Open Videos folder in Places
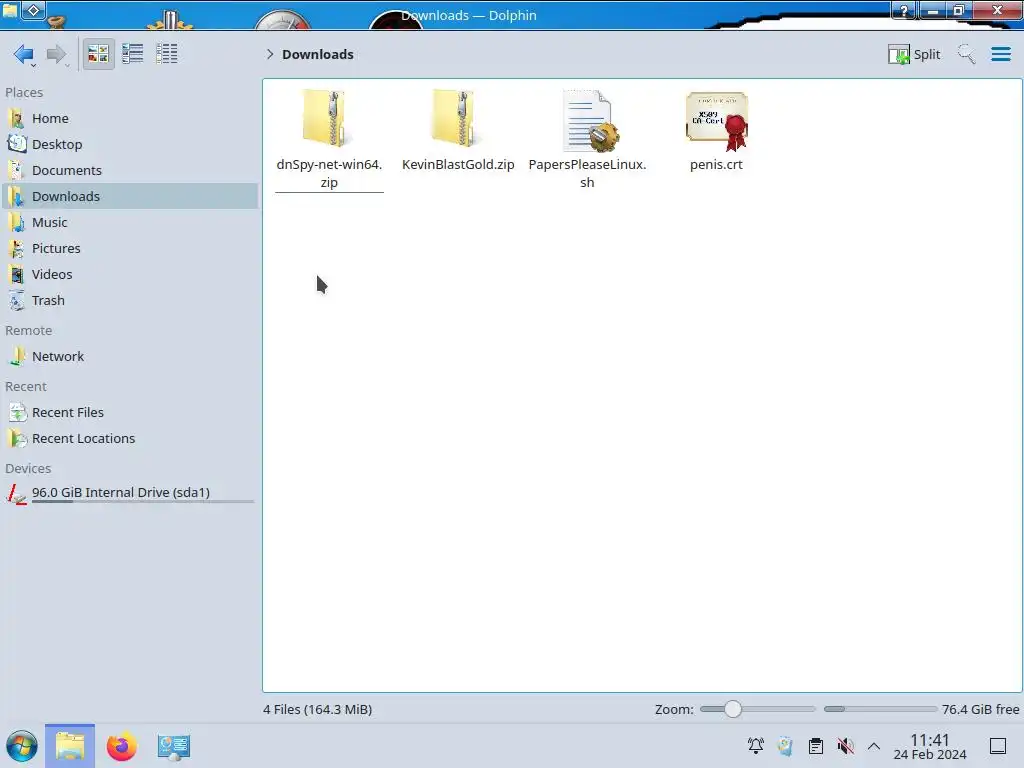1024x768 pixels. pos(130,275)
